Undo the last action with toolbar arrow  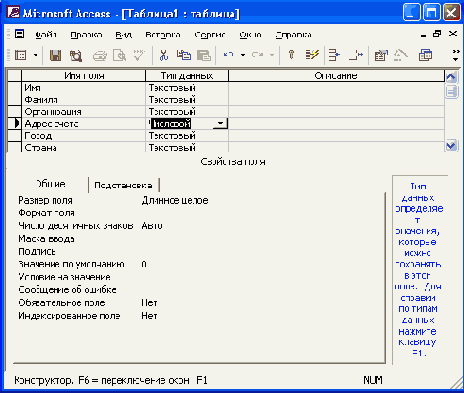229,55
